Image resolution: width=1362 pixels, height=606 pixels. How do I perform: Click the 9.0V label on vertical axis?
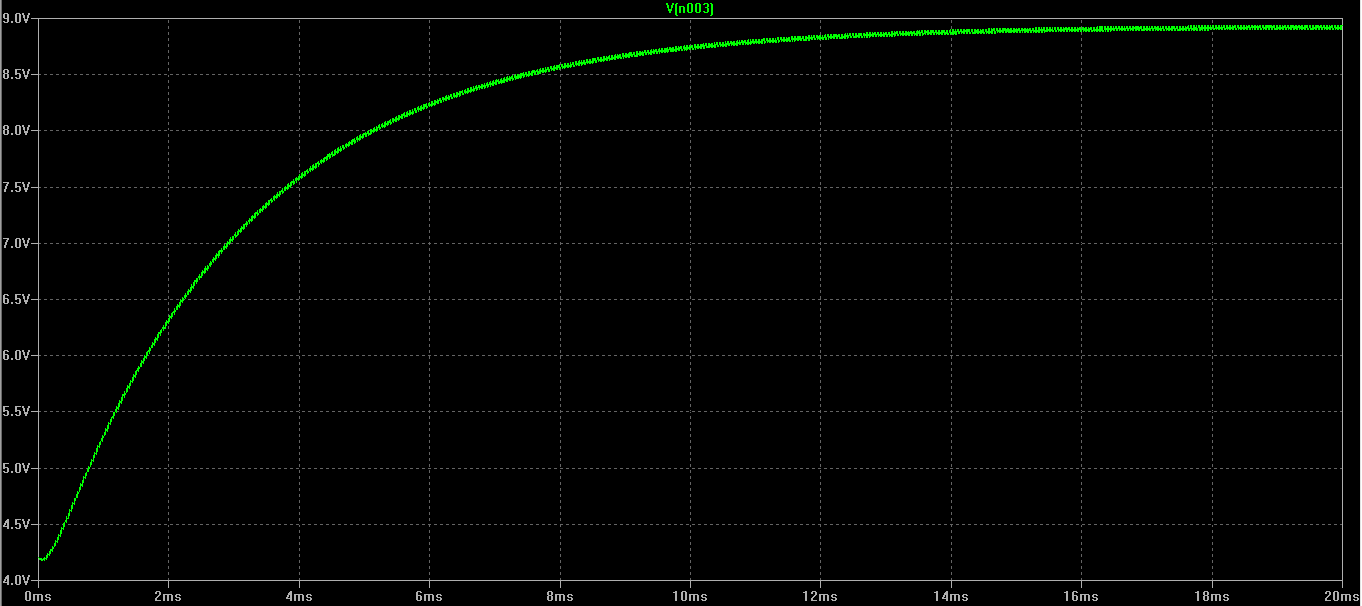[x=16, y=19]
